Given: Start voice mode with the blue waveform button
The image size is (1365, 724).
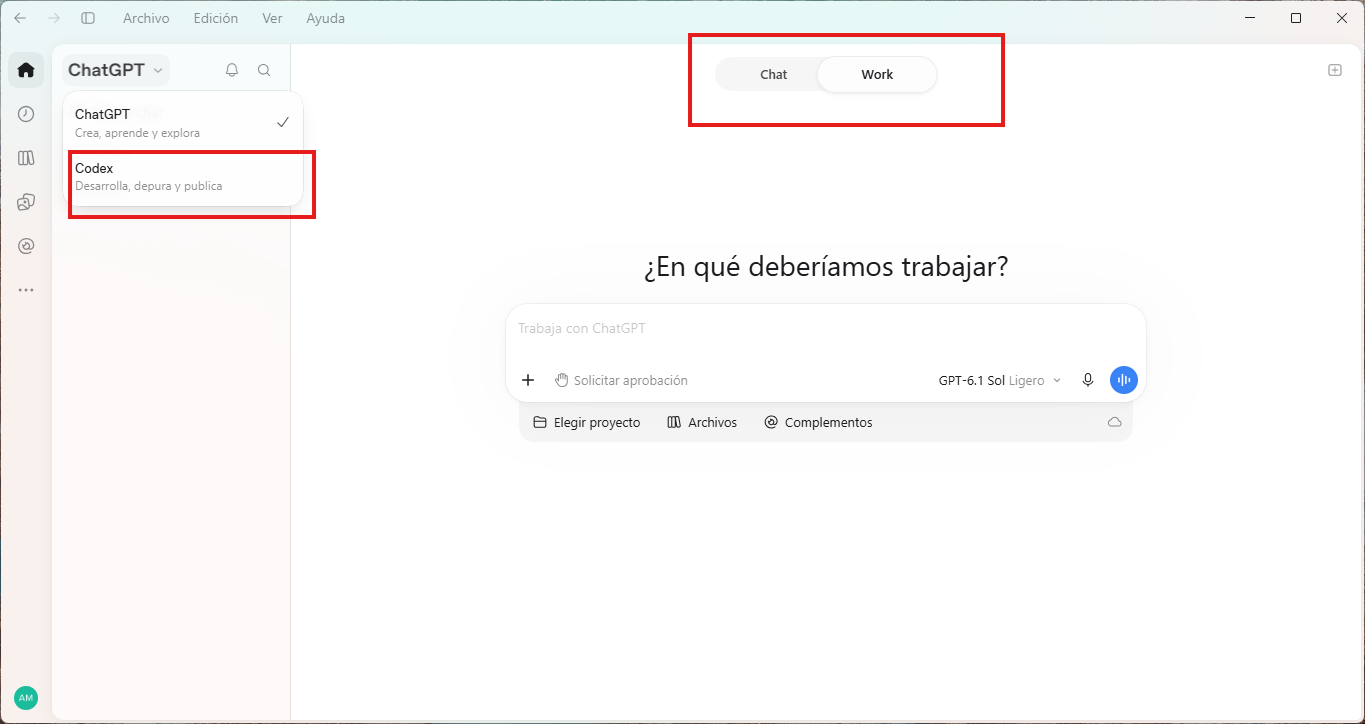Looking at the screenshot, I should point(1124,380).
